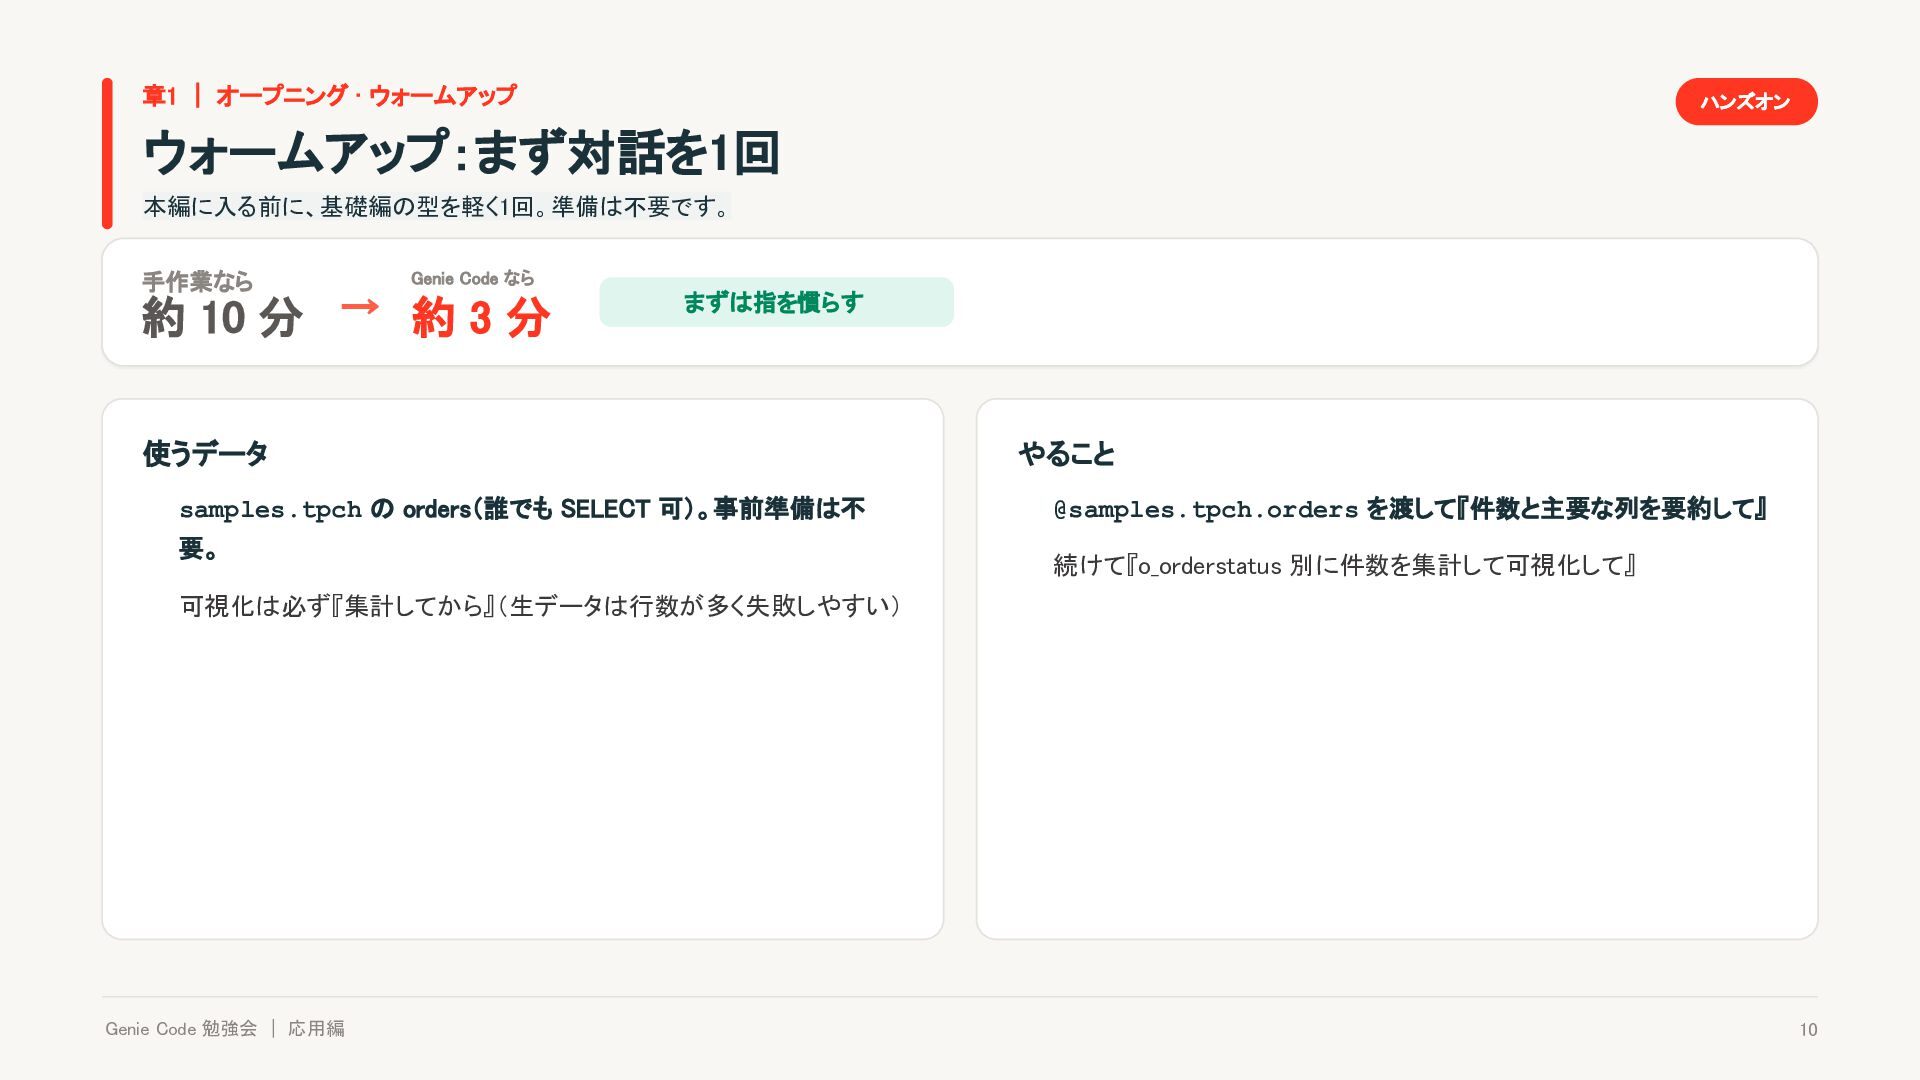
Task: Click the footer text Genie Code 勉強会
Action: click(x=181, y=1029)
